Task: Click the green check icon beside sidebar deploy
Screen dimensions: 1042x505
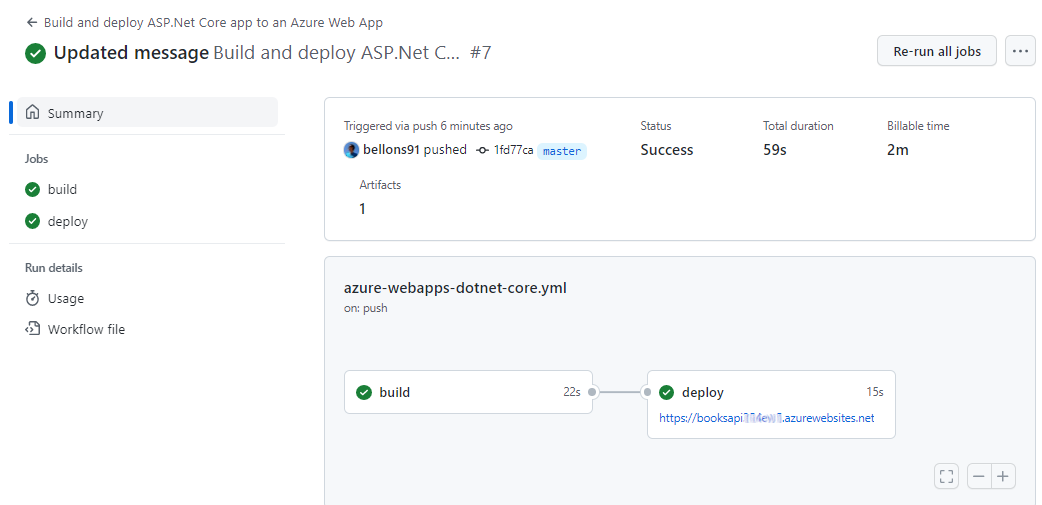Action: 33,221
